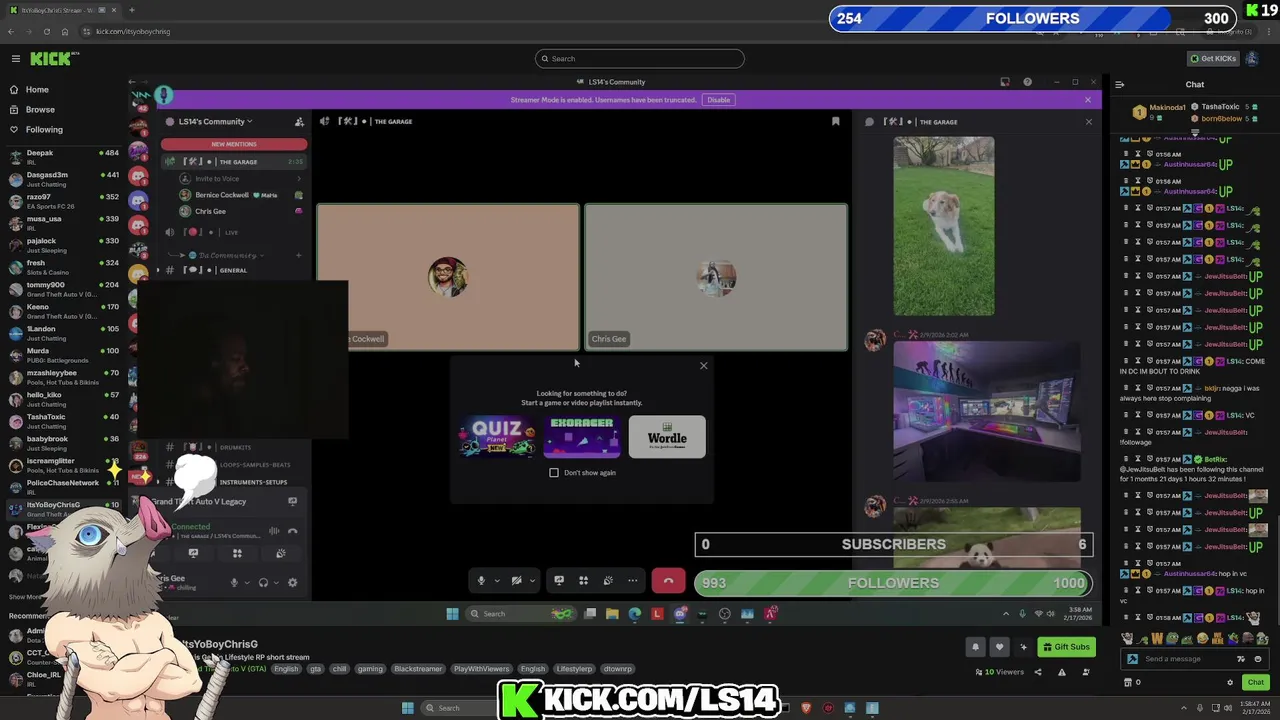Open soundboard icon in call controls
This screenshot has height=720, width=1280.
[608, 581]
